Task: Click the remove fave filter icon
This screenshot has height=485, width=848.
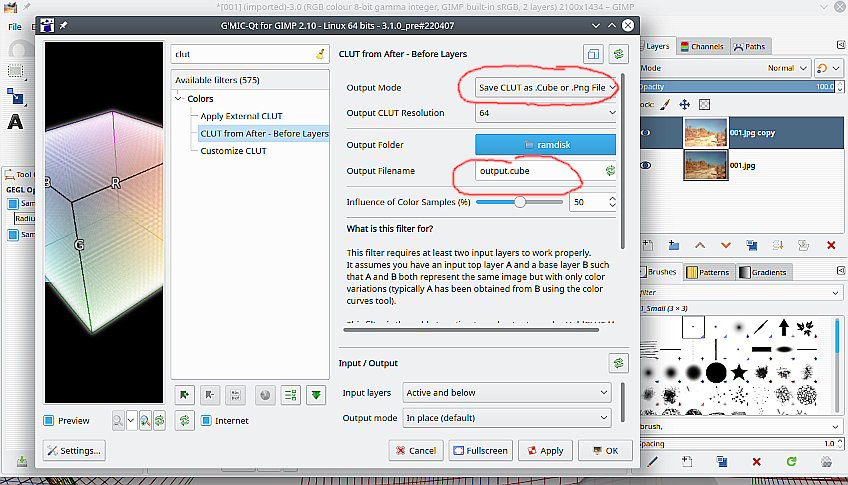Action: (x=210, y=395)
